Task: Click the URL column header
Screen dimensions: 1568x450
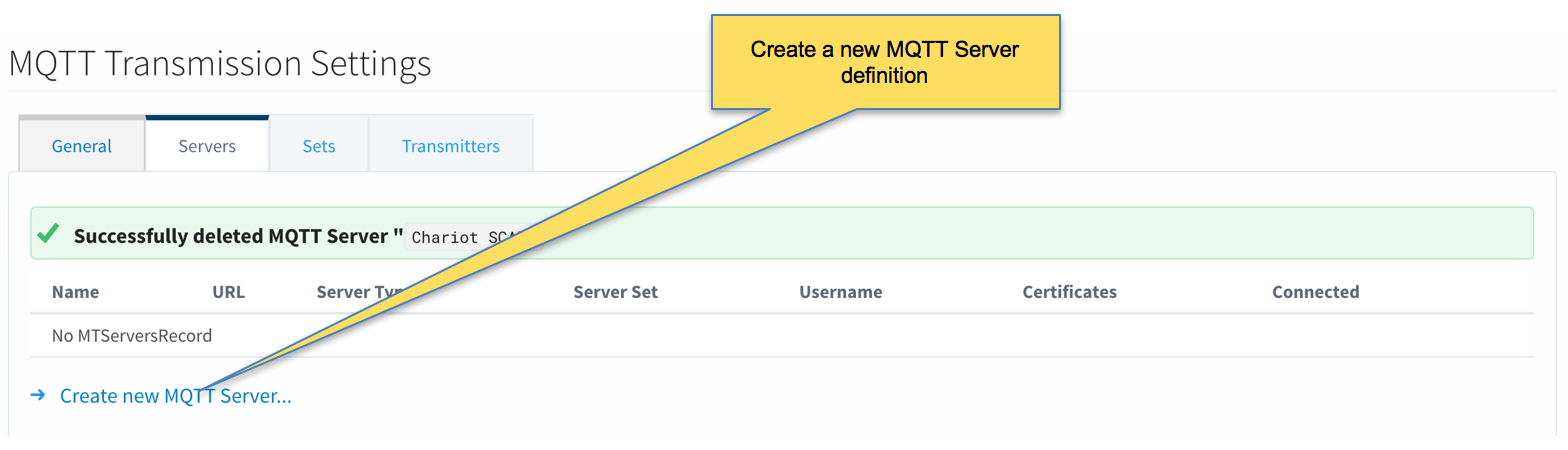Action: coord(229,292)
